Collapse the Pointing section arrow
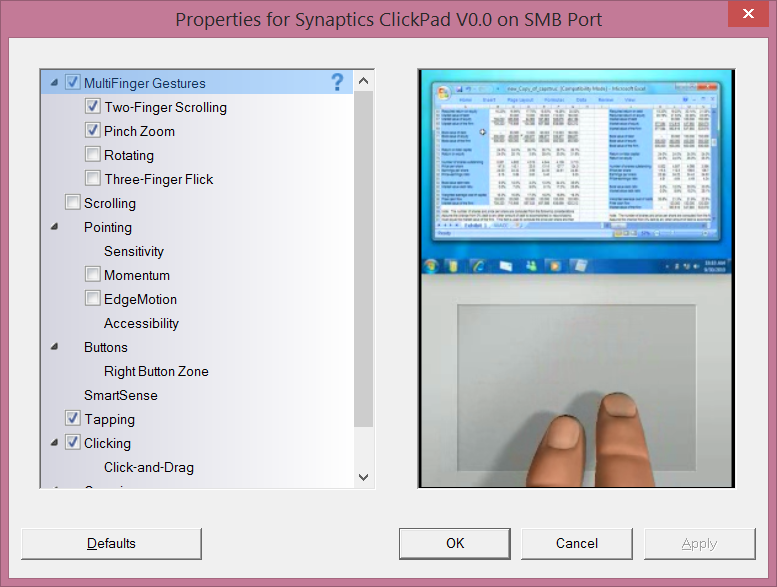This screenshot has width=777, height=587. point(53,228)
